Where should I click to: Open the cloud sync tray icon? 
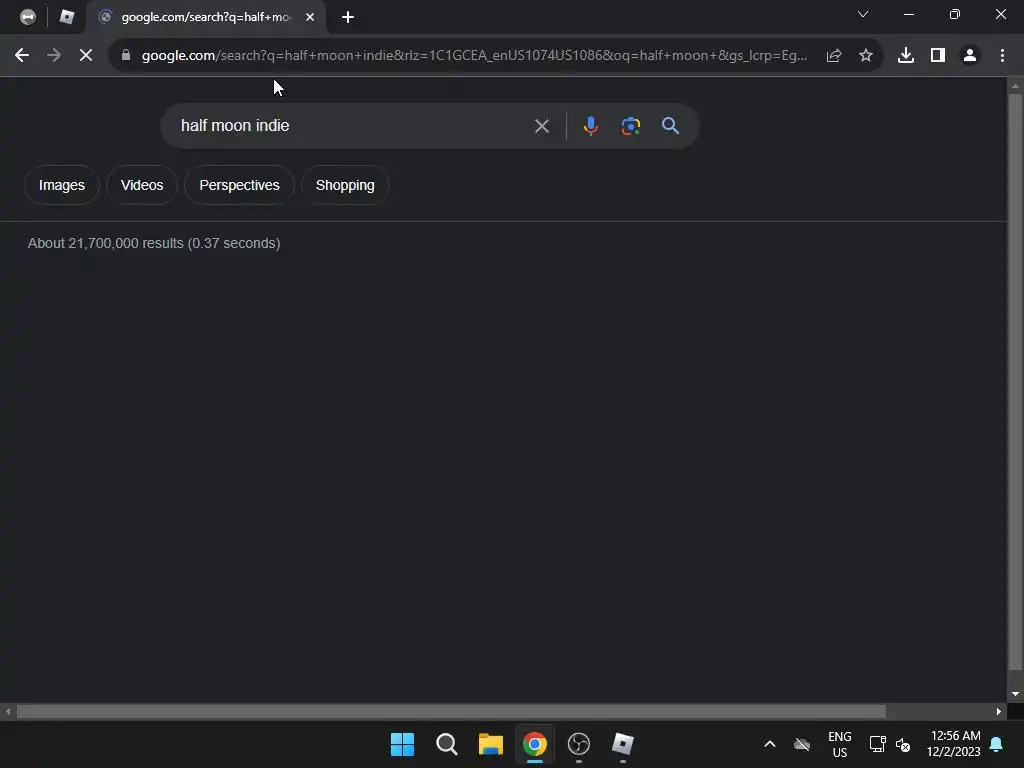tap(802, 744)
